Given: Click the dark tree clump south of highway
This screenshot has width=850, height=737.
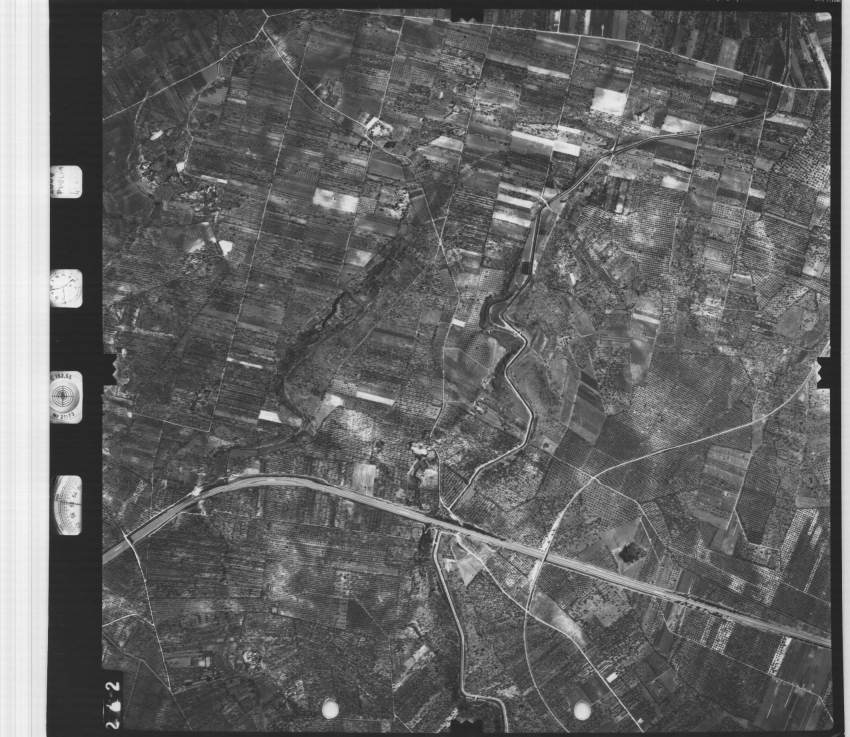Looking at the screenshot, I should [631, 552].
